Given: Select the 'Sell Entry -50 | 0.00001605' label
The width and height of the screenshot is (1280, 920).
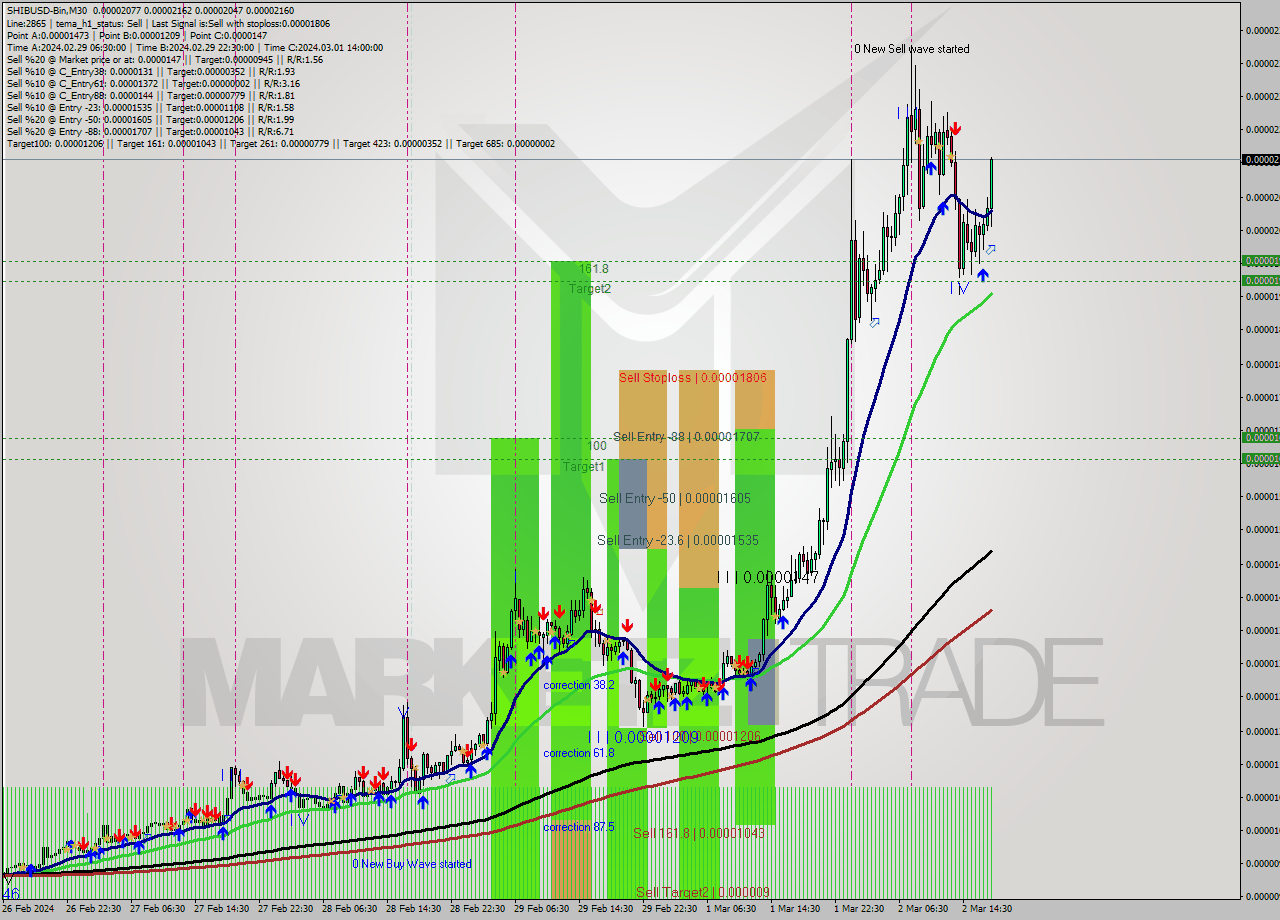Looking at the screenshot, I should tap(674, 498).
